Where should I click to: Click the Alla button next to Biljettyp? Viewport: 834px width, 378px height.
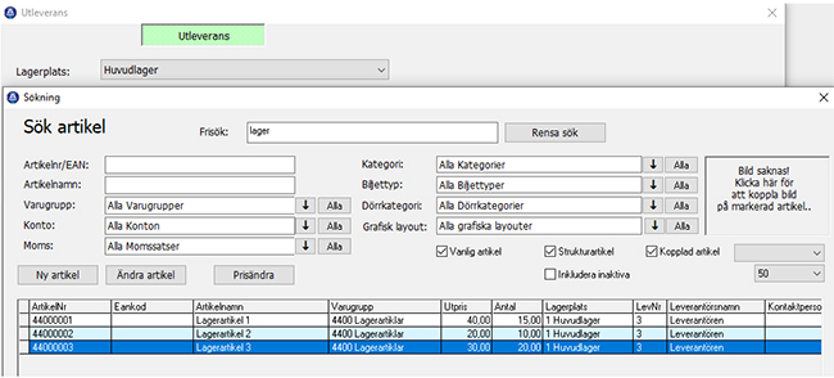pyautogui.click(x=681, y=186)
